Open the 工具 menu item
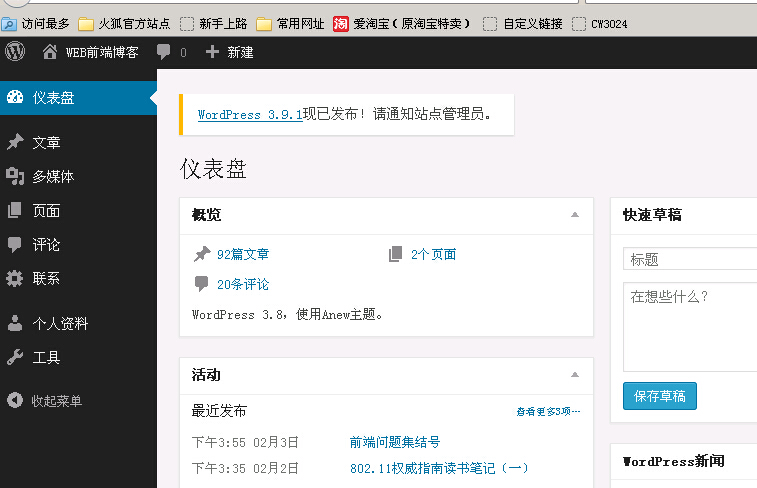The width and height of the screenshot is (757, 488). pos(78,357)
